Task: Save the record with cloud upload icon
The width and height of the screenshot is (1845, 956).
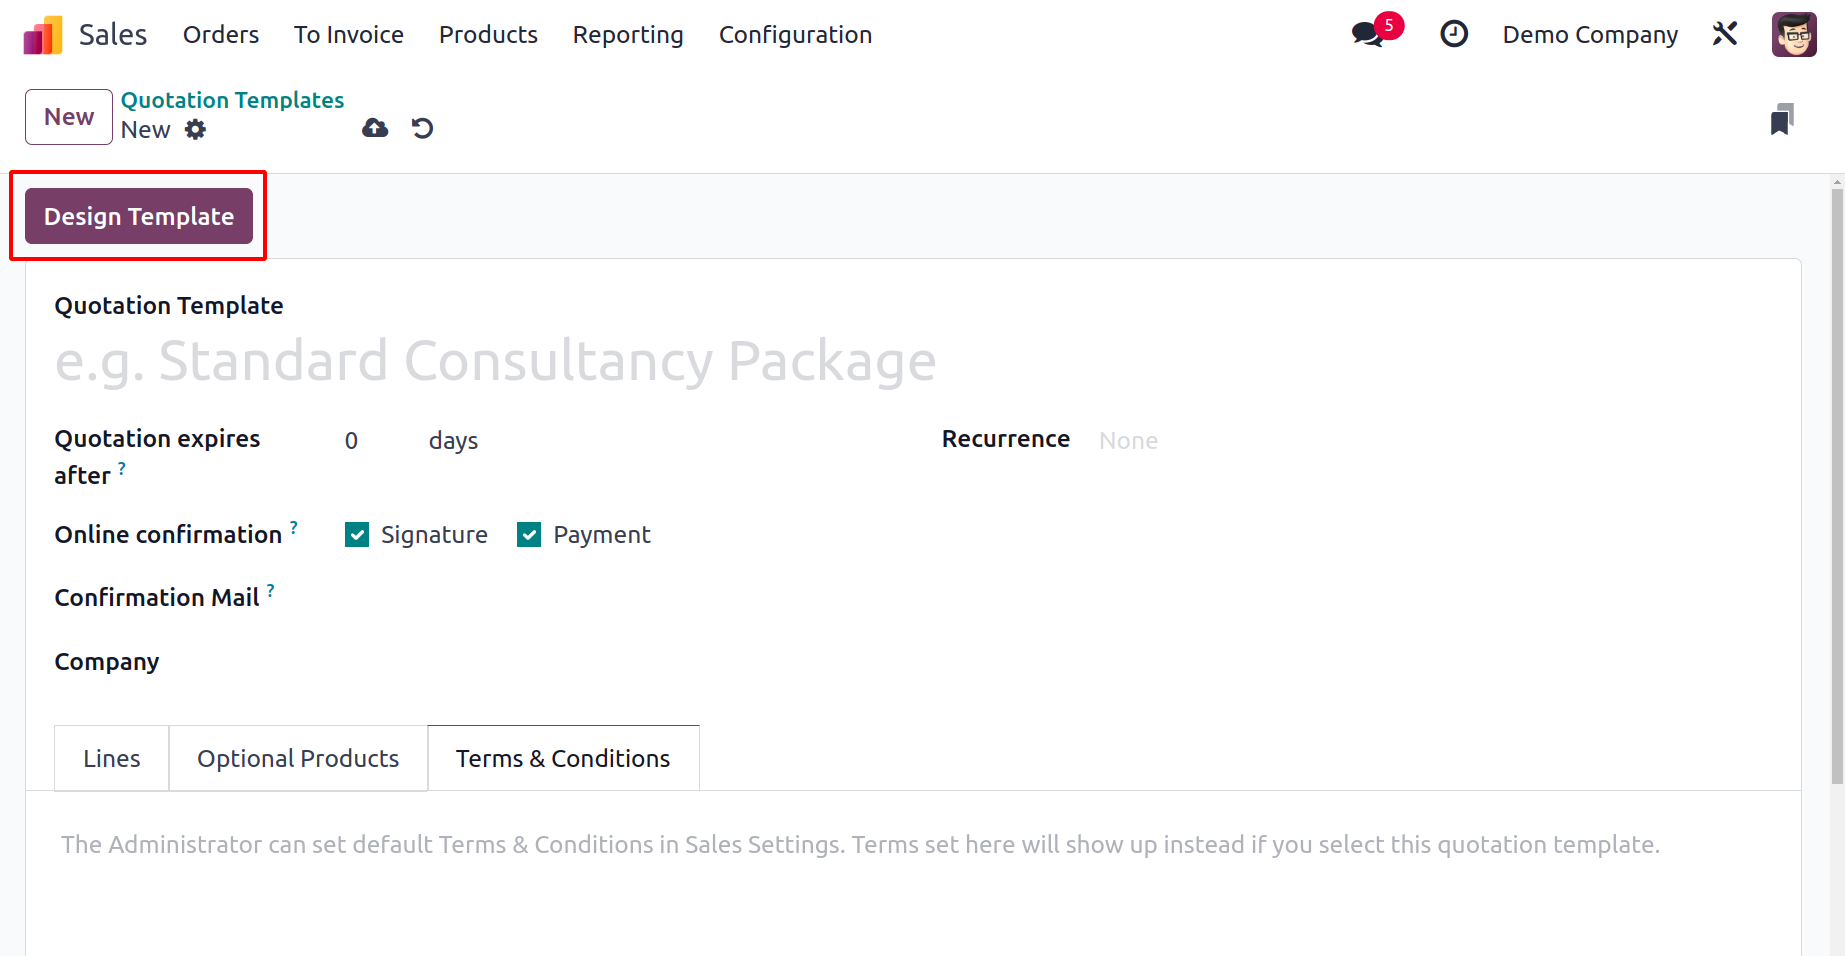Action: (375, 128)
